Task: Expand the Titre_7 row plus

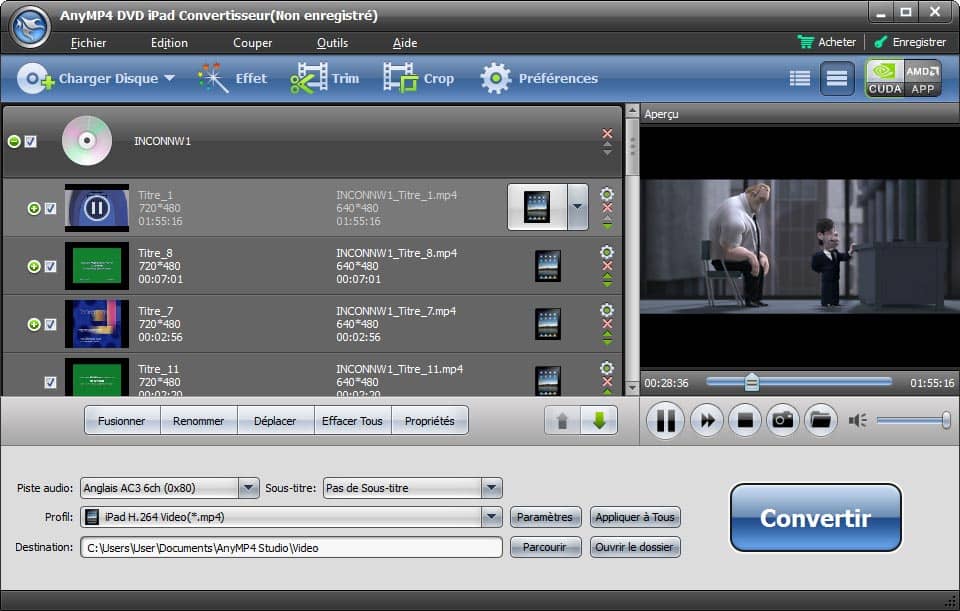Action: (x=34, y=324)
